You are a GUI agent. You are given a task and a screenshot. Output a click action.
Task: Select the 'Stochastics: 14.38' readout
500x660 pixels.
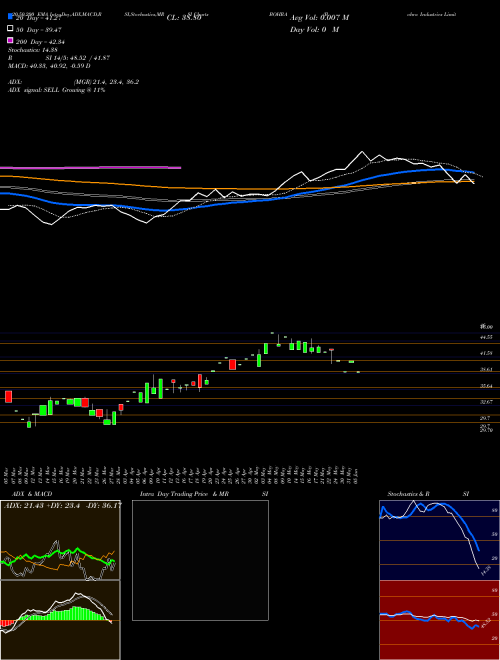[x=32, y=50]
